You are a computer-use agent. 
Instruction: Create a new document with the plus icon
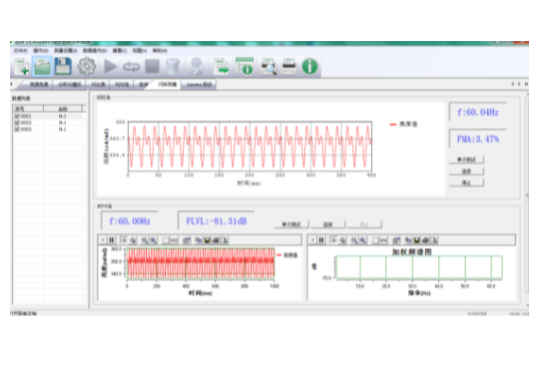pos(22,66)
